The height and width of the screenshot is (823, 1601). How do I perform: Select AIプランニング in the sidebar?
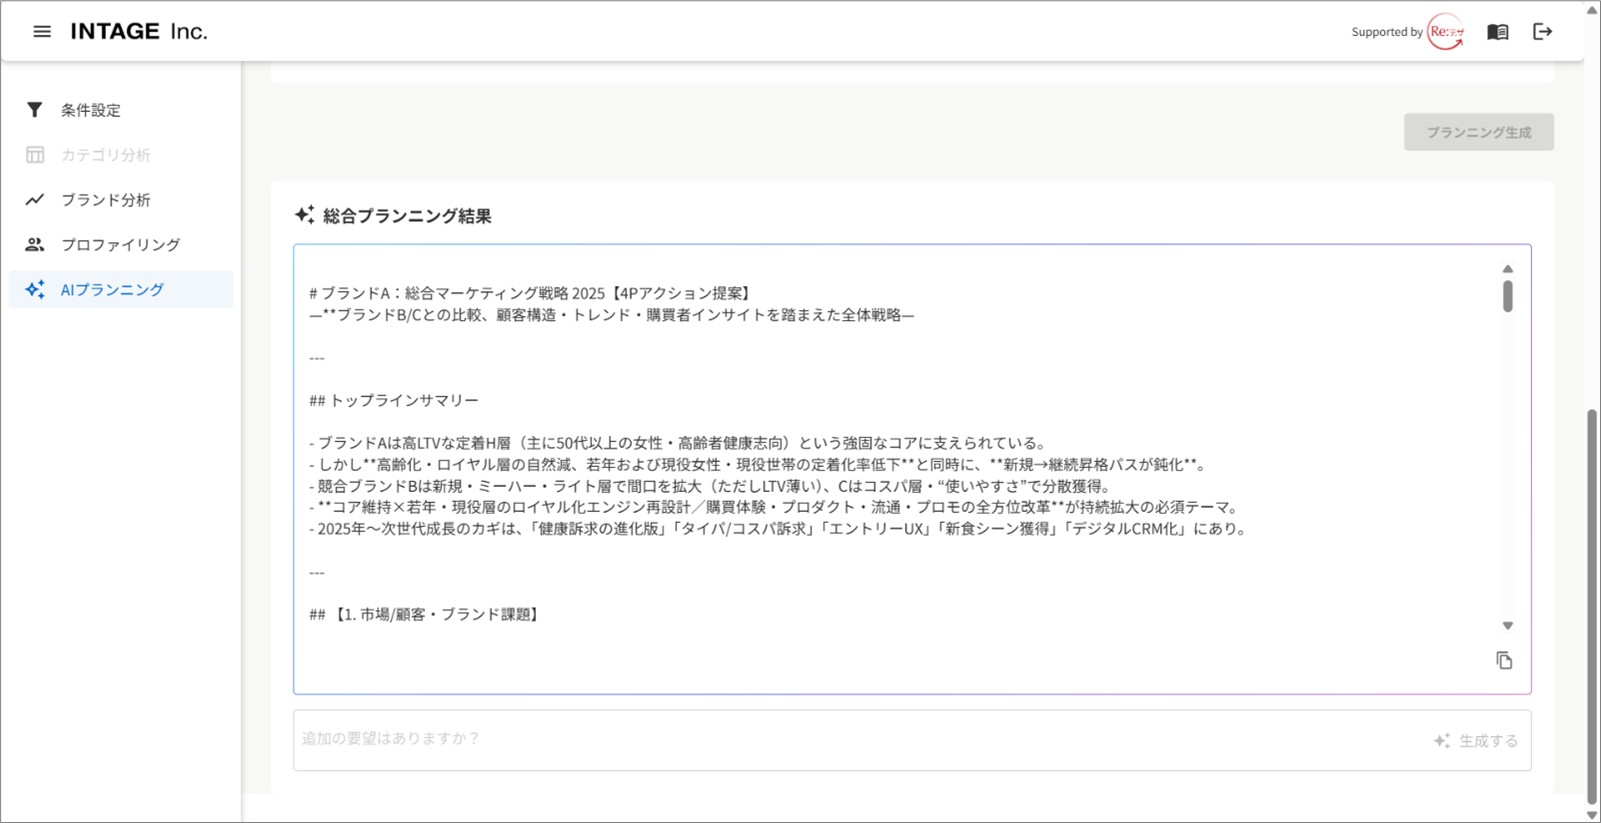pyautogui.click(x=112, y=290)
